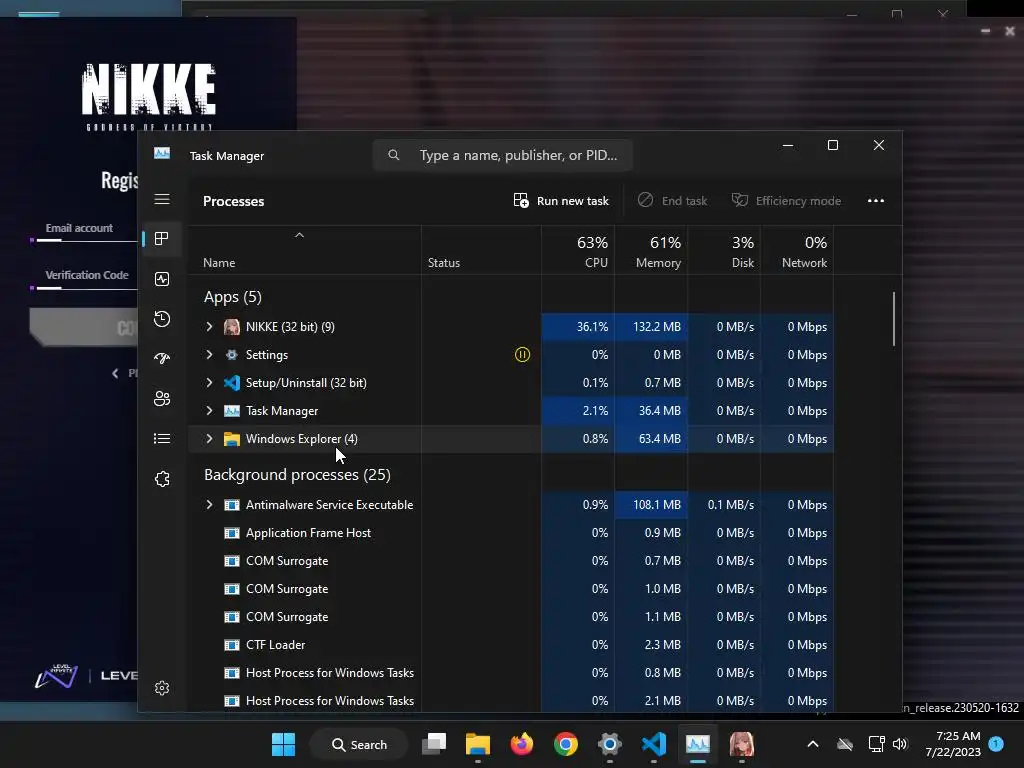
Task: Select the Processes page icon in sidebar
Action: coord(162,239)
